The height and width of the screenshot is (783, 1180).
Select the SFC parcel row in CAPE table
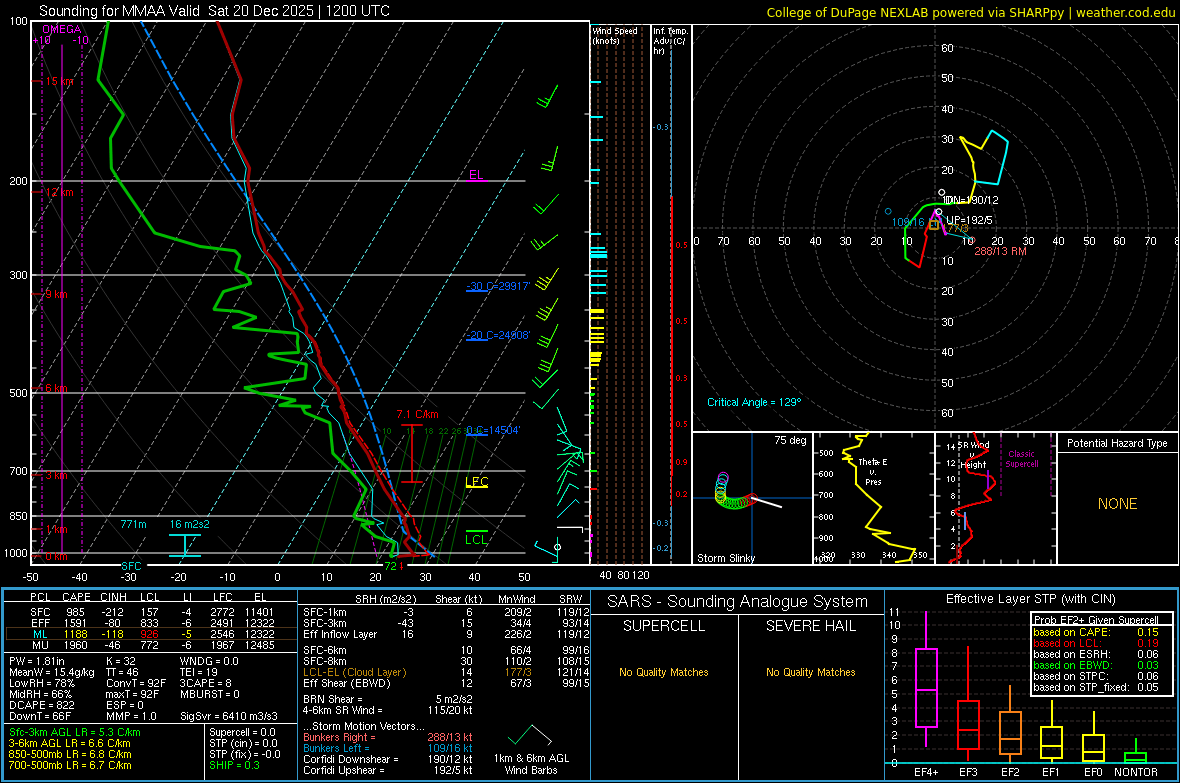point(151,612)
